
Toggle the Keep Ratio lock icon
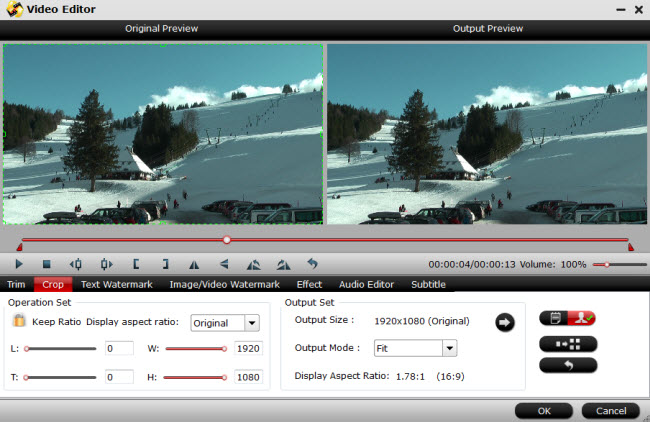click(x=19, y=320)
